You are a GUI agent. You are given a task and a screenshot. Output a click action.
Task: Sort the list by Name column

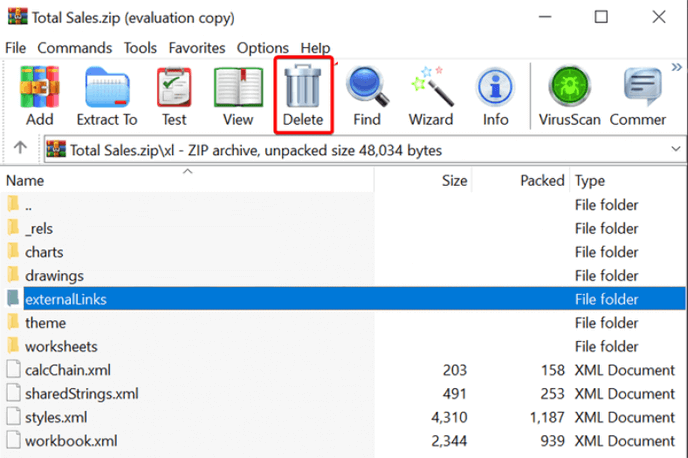(x=187, y=180)
